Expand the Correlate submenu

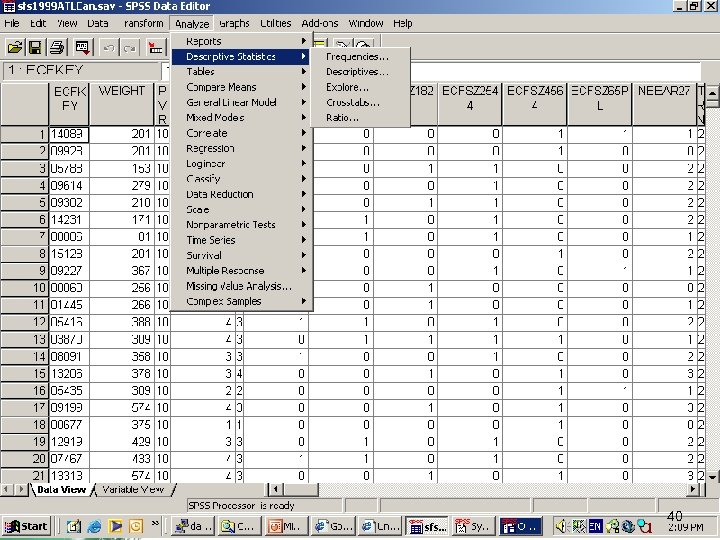click(242, 133)
